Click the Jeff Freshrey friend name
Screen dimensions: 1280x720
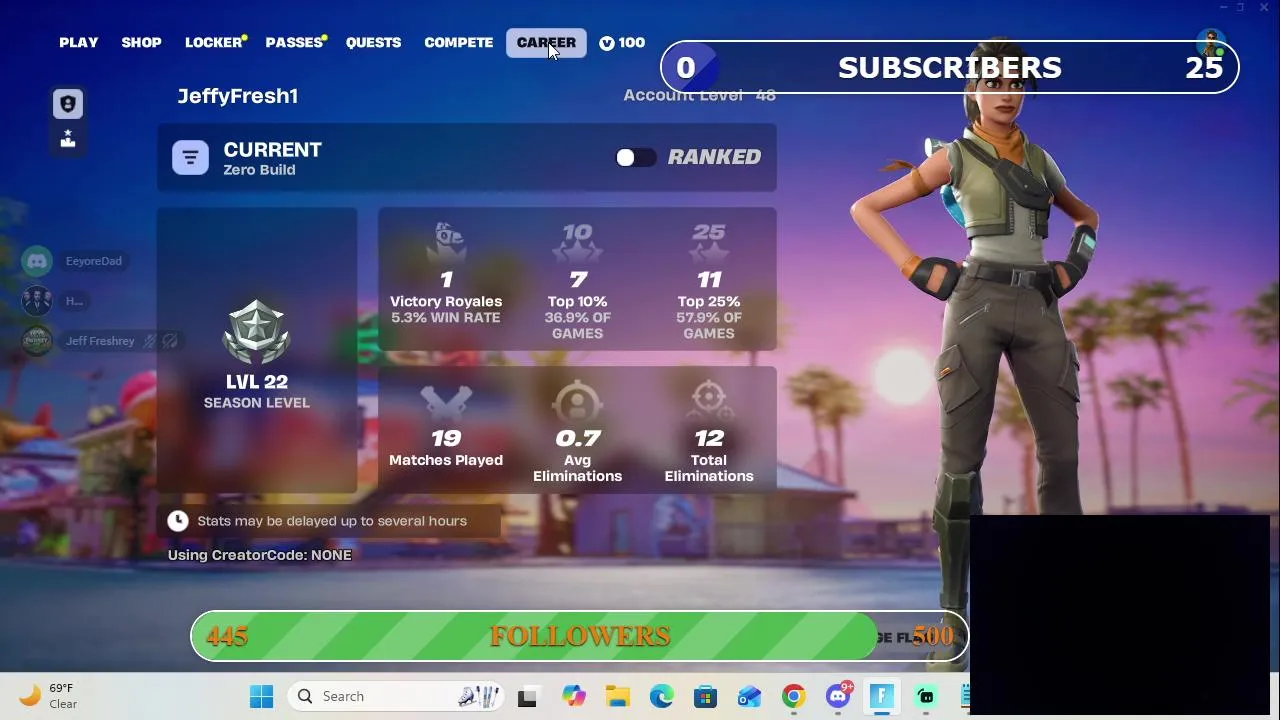click(100, 341)
